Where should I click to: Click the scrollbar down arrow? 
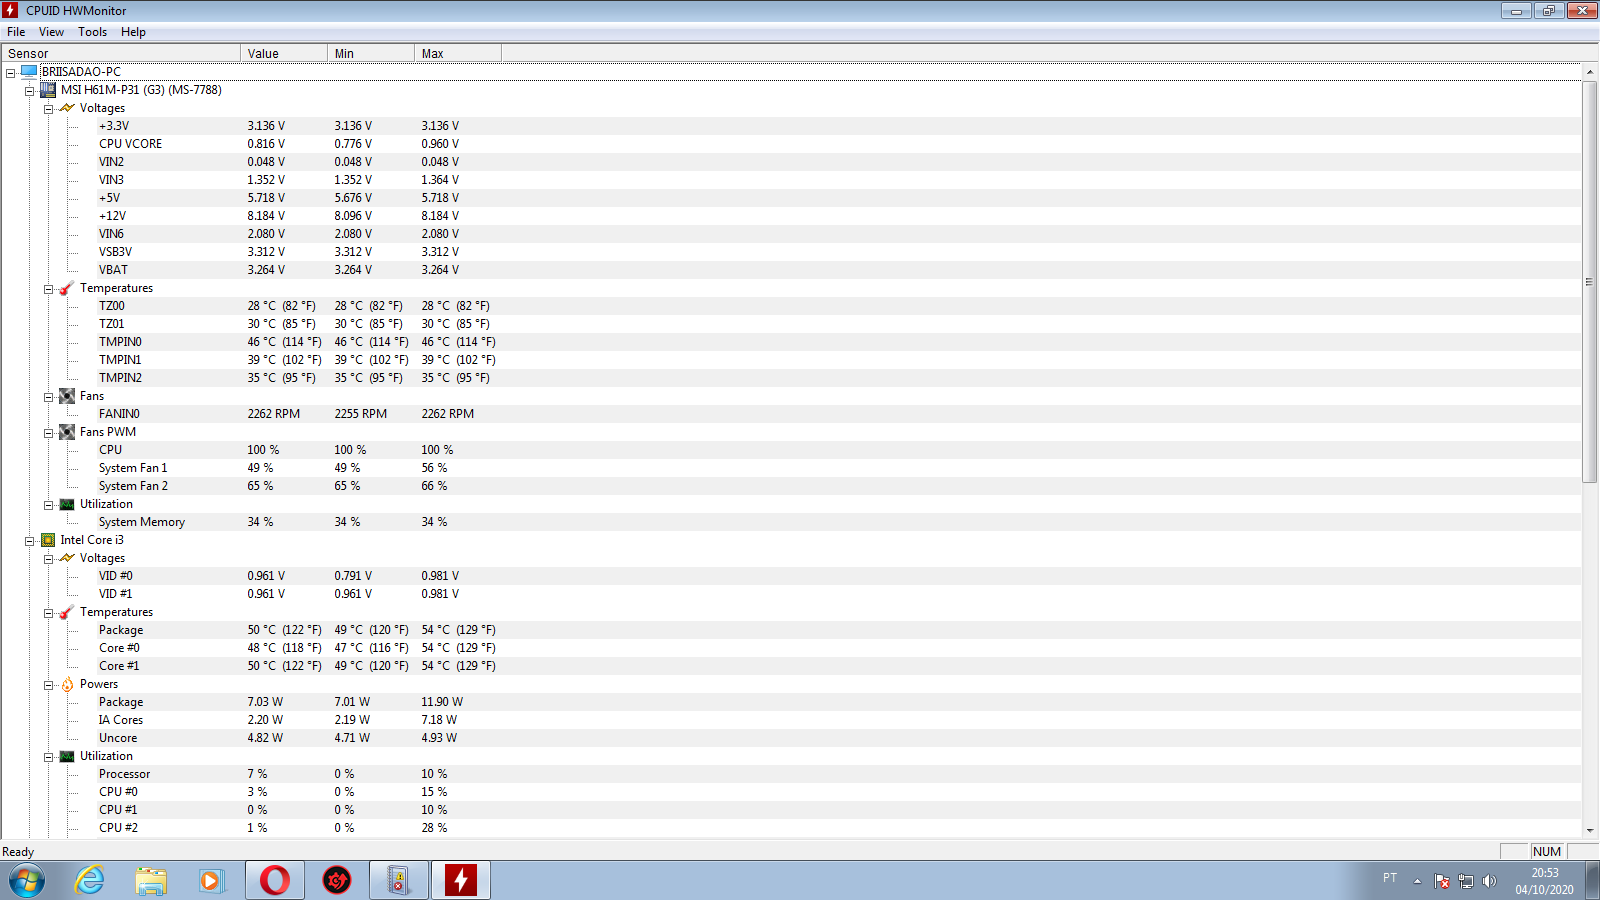click(1590, 830)
